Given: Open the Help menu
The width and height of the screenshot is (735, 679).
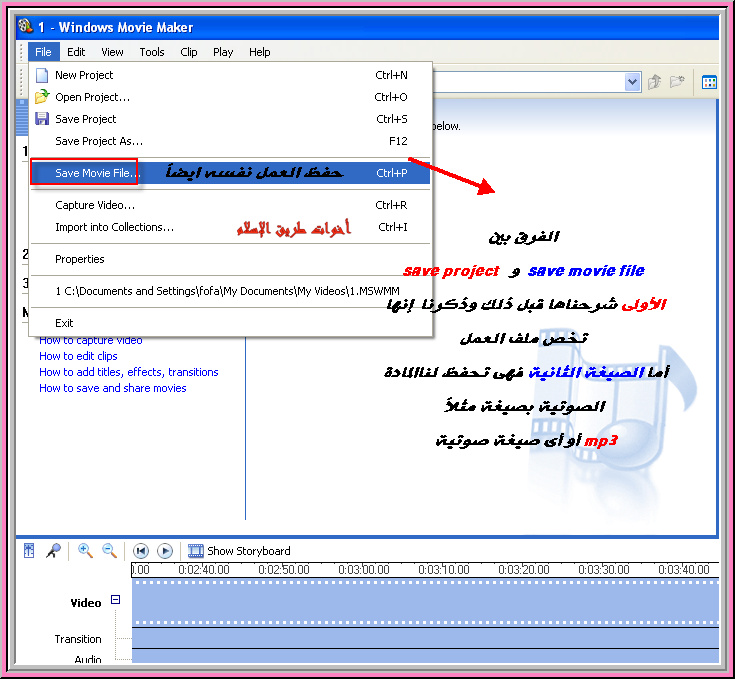Looking at the screenshot, I should [260, 52].
